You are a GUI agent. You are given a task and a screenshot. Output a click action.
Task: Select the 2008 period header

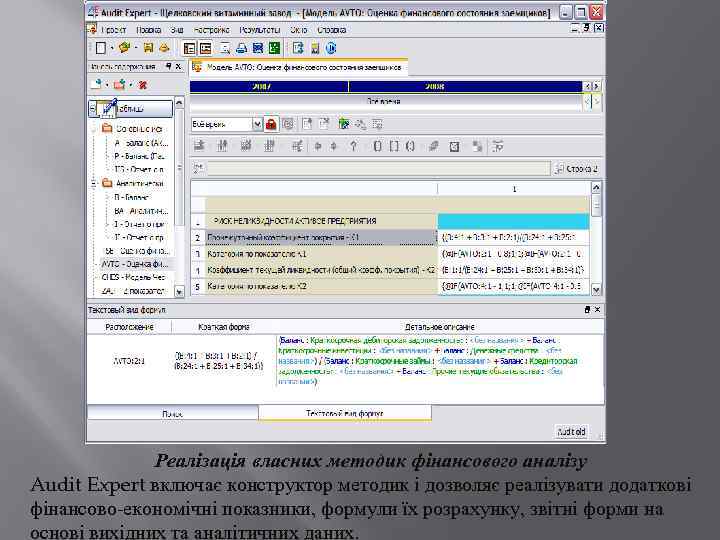466,86
